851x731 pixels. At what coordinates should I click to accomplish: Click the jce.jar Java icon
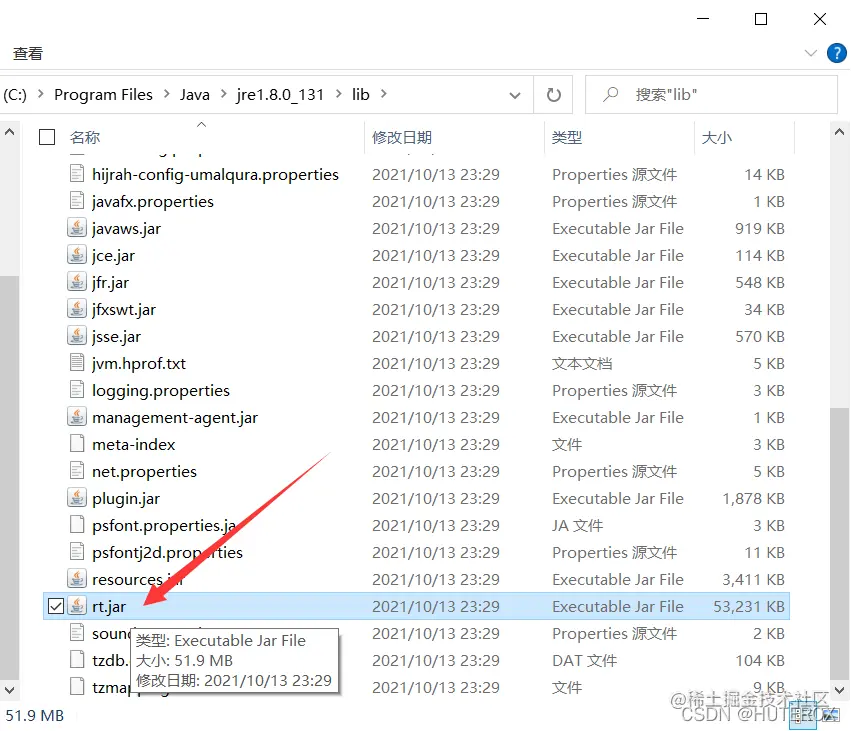77,255
